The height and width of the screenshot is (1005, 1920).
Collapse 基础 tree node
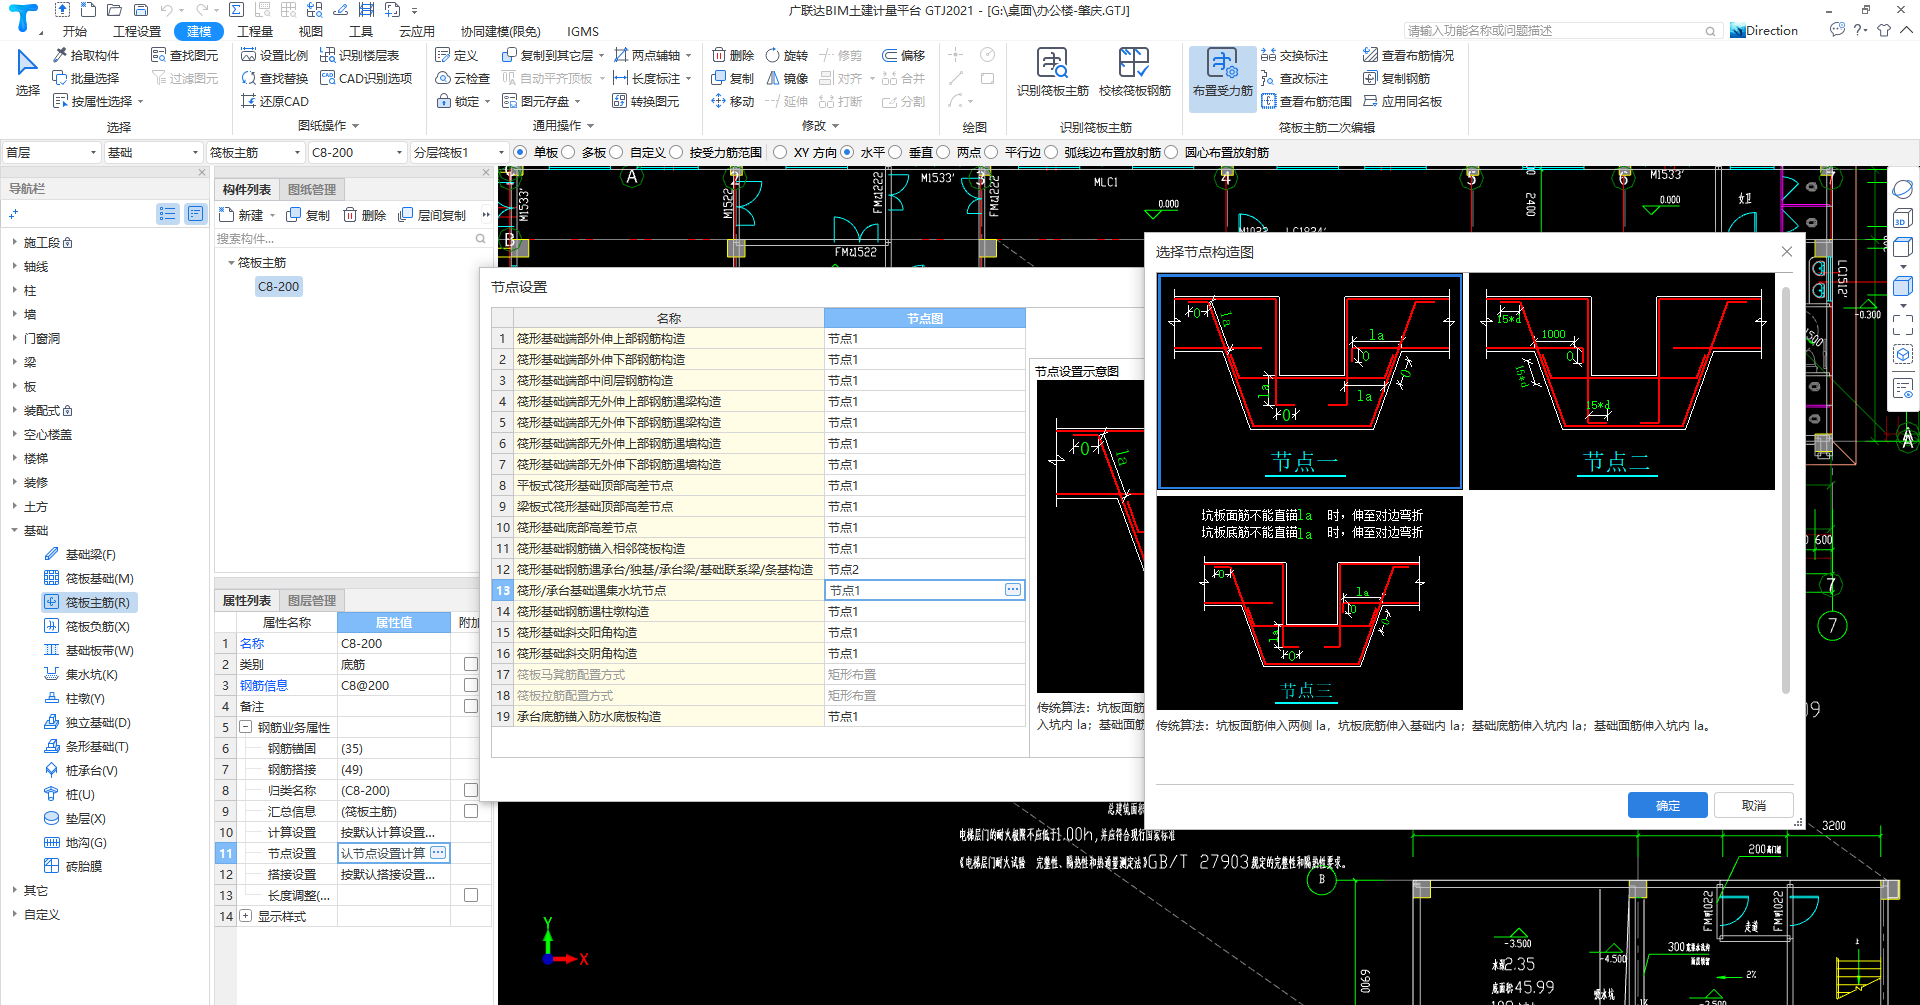[x=14, y=530]
